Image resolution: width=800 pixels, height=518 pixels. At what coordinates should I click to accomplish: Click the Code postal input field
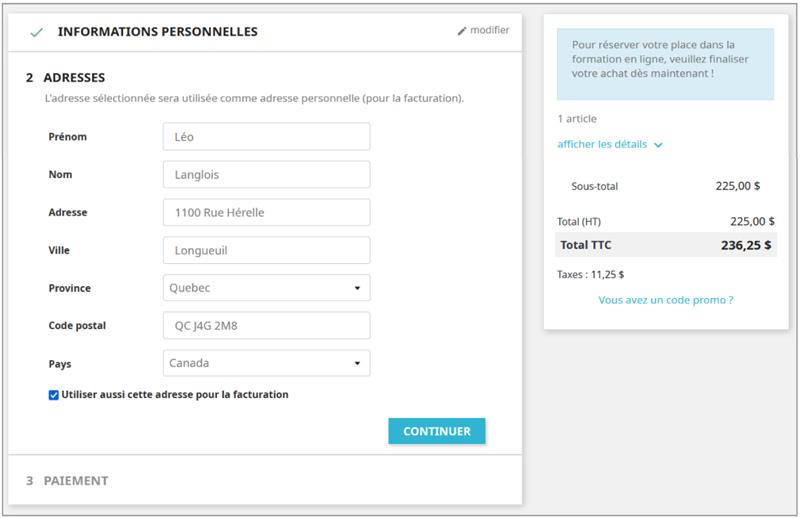[266, 326]
